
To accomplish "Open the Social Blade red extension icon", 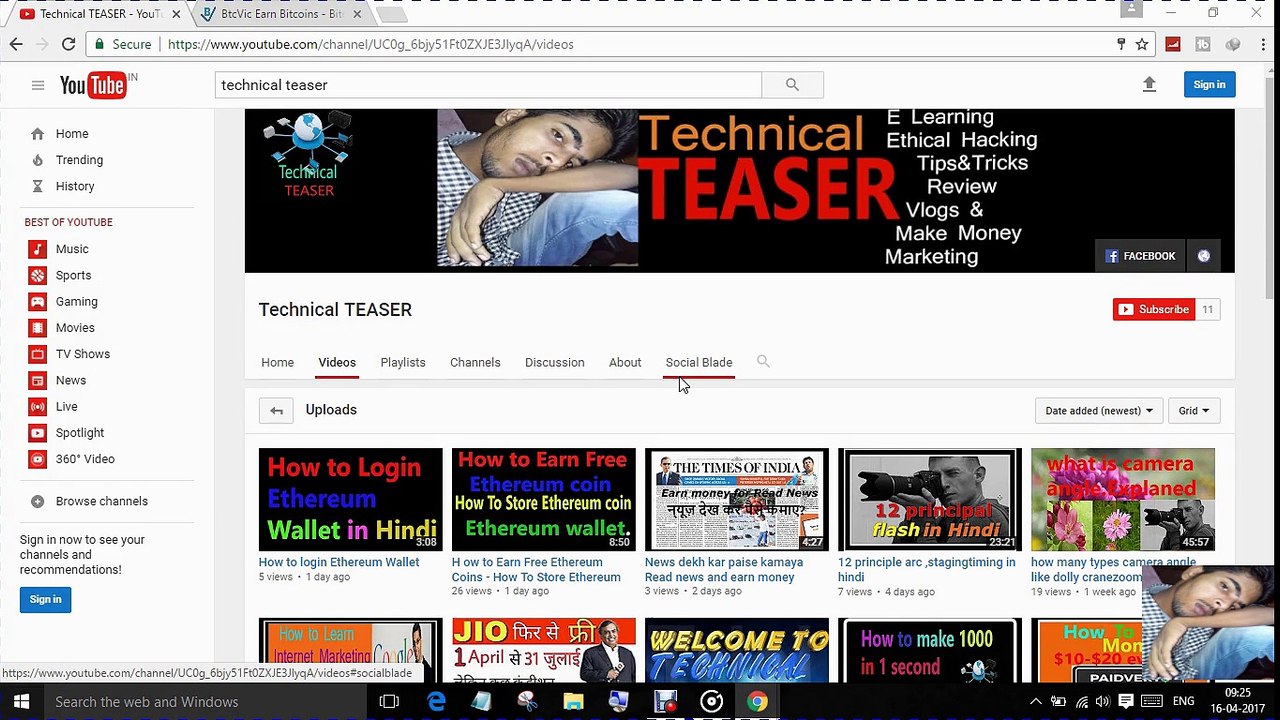I will click(x=1173, y=44).
